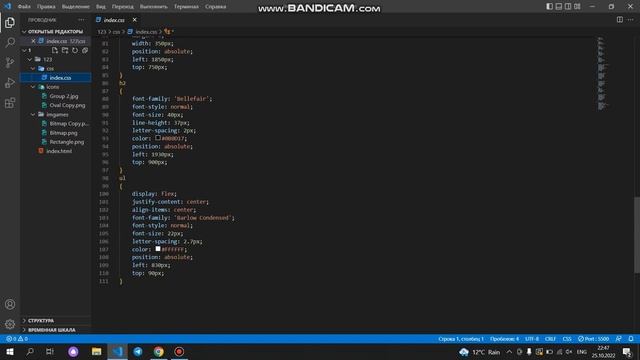Viewport: 640px width, 360px height.
Task: Change the CSS language mode
Action: (567, 339)
